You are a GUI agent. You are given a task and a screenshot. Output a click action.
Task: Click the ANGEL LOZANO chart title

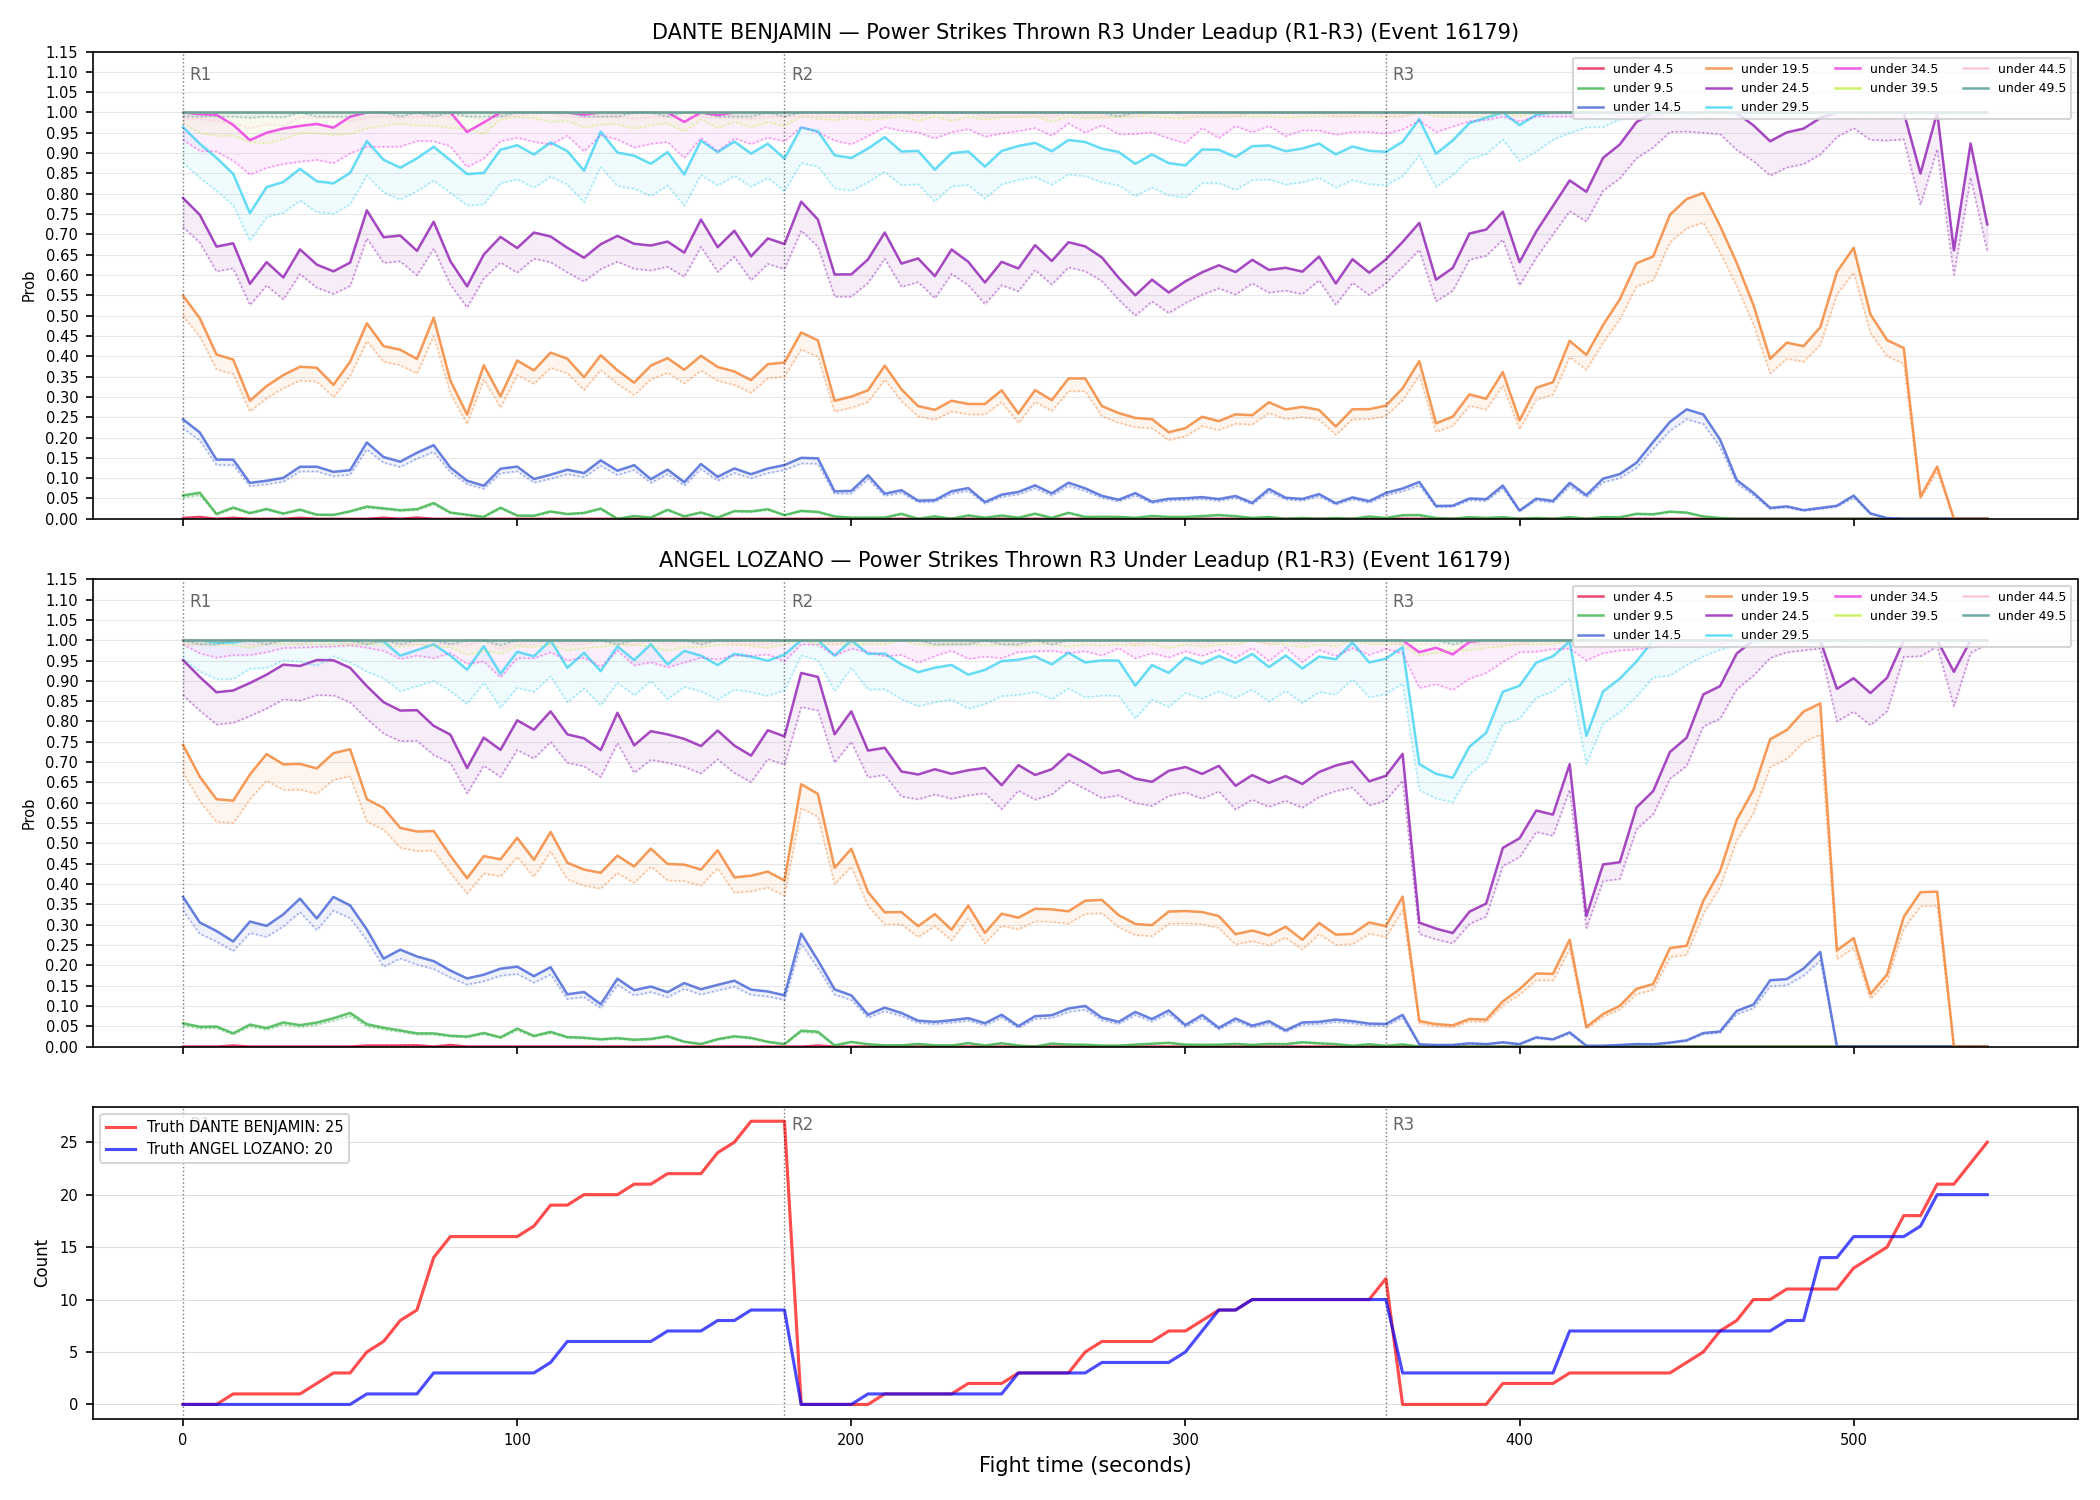click(1085, 560)
